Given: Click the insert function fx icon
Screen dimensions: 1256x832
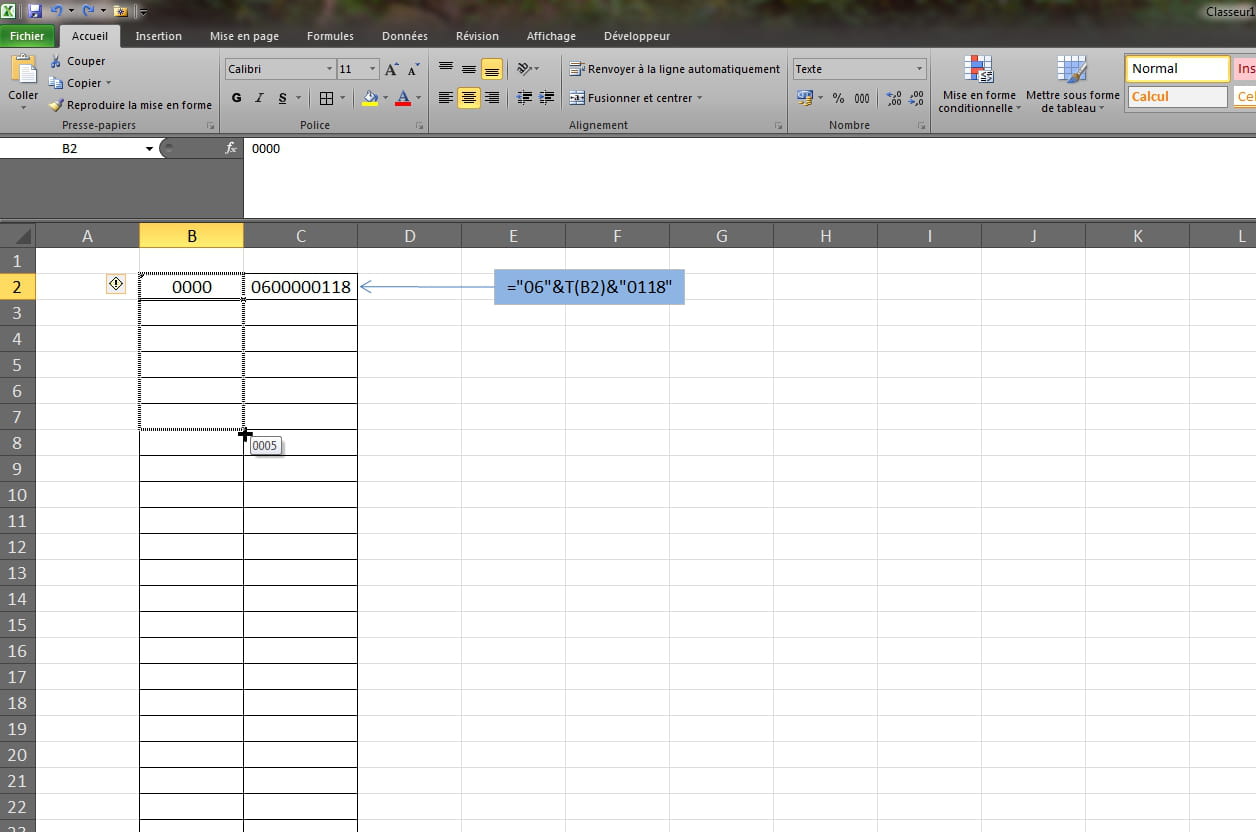Looking at the screenshot, I should click(x=231, y=148).
